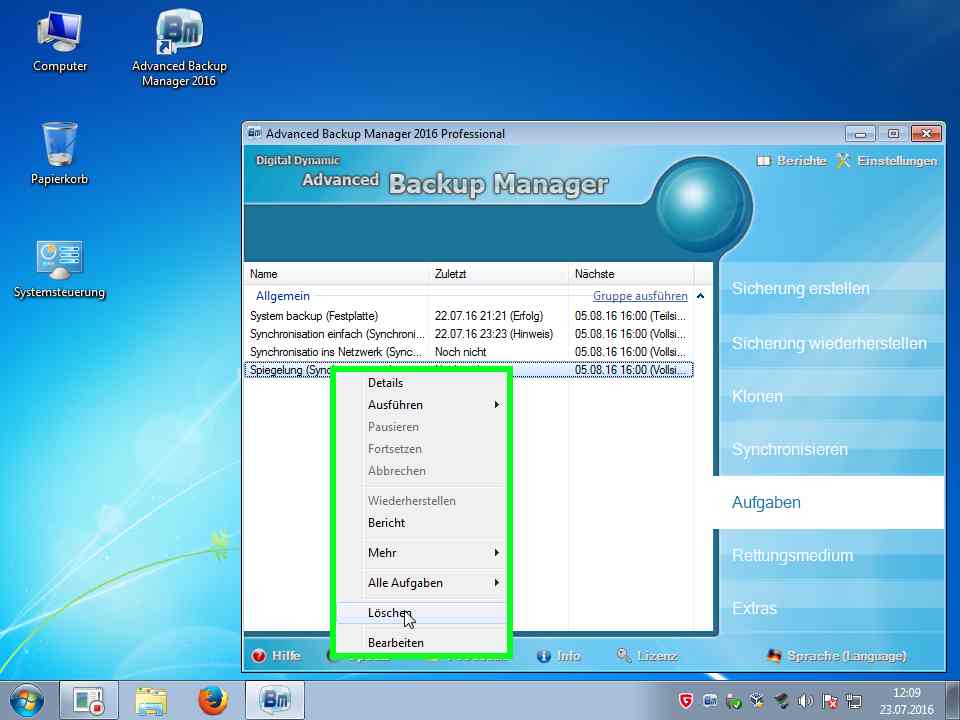Screen dimensions: 960x720
Task: Click the greyed-out Abbrechen menu entry
Action: tap(421, 471)
